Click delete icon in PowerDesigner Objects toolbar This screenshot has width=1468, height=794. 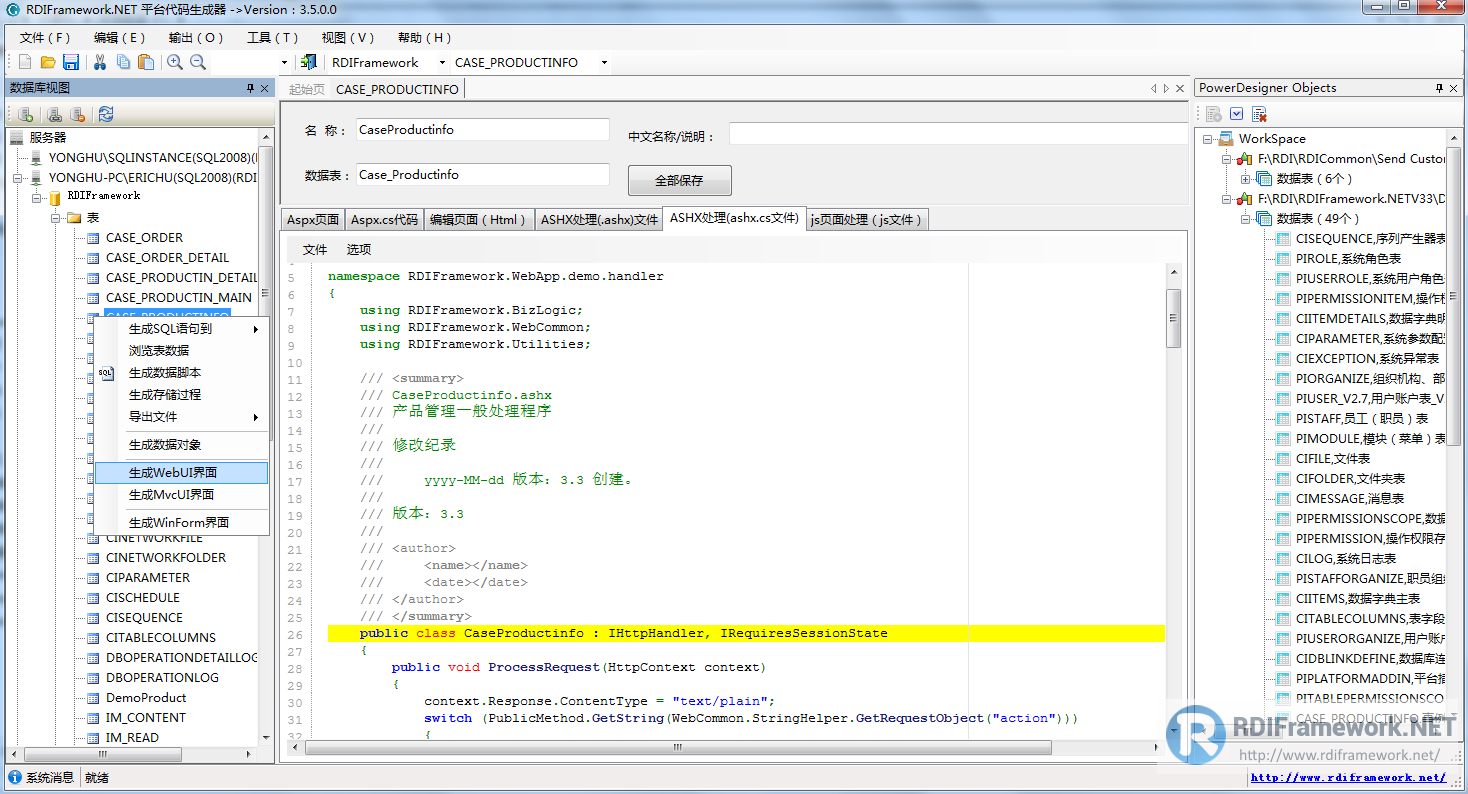click(1259, 114)
